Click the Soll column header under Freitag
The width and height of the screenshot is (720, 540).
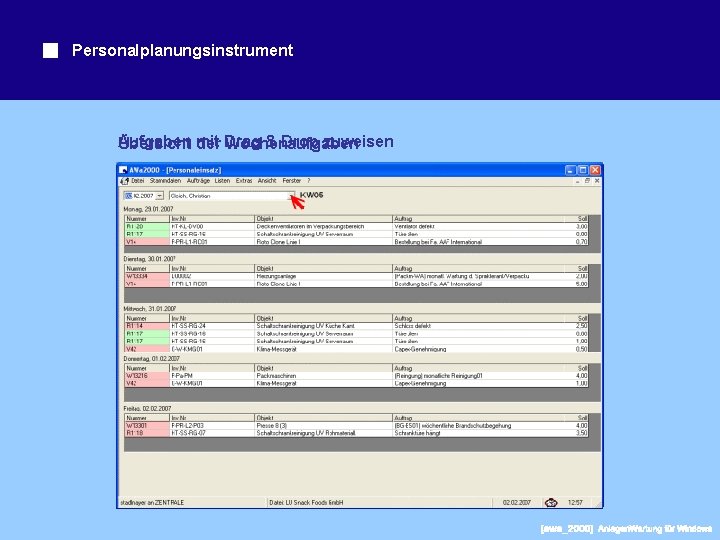[576, 418]
